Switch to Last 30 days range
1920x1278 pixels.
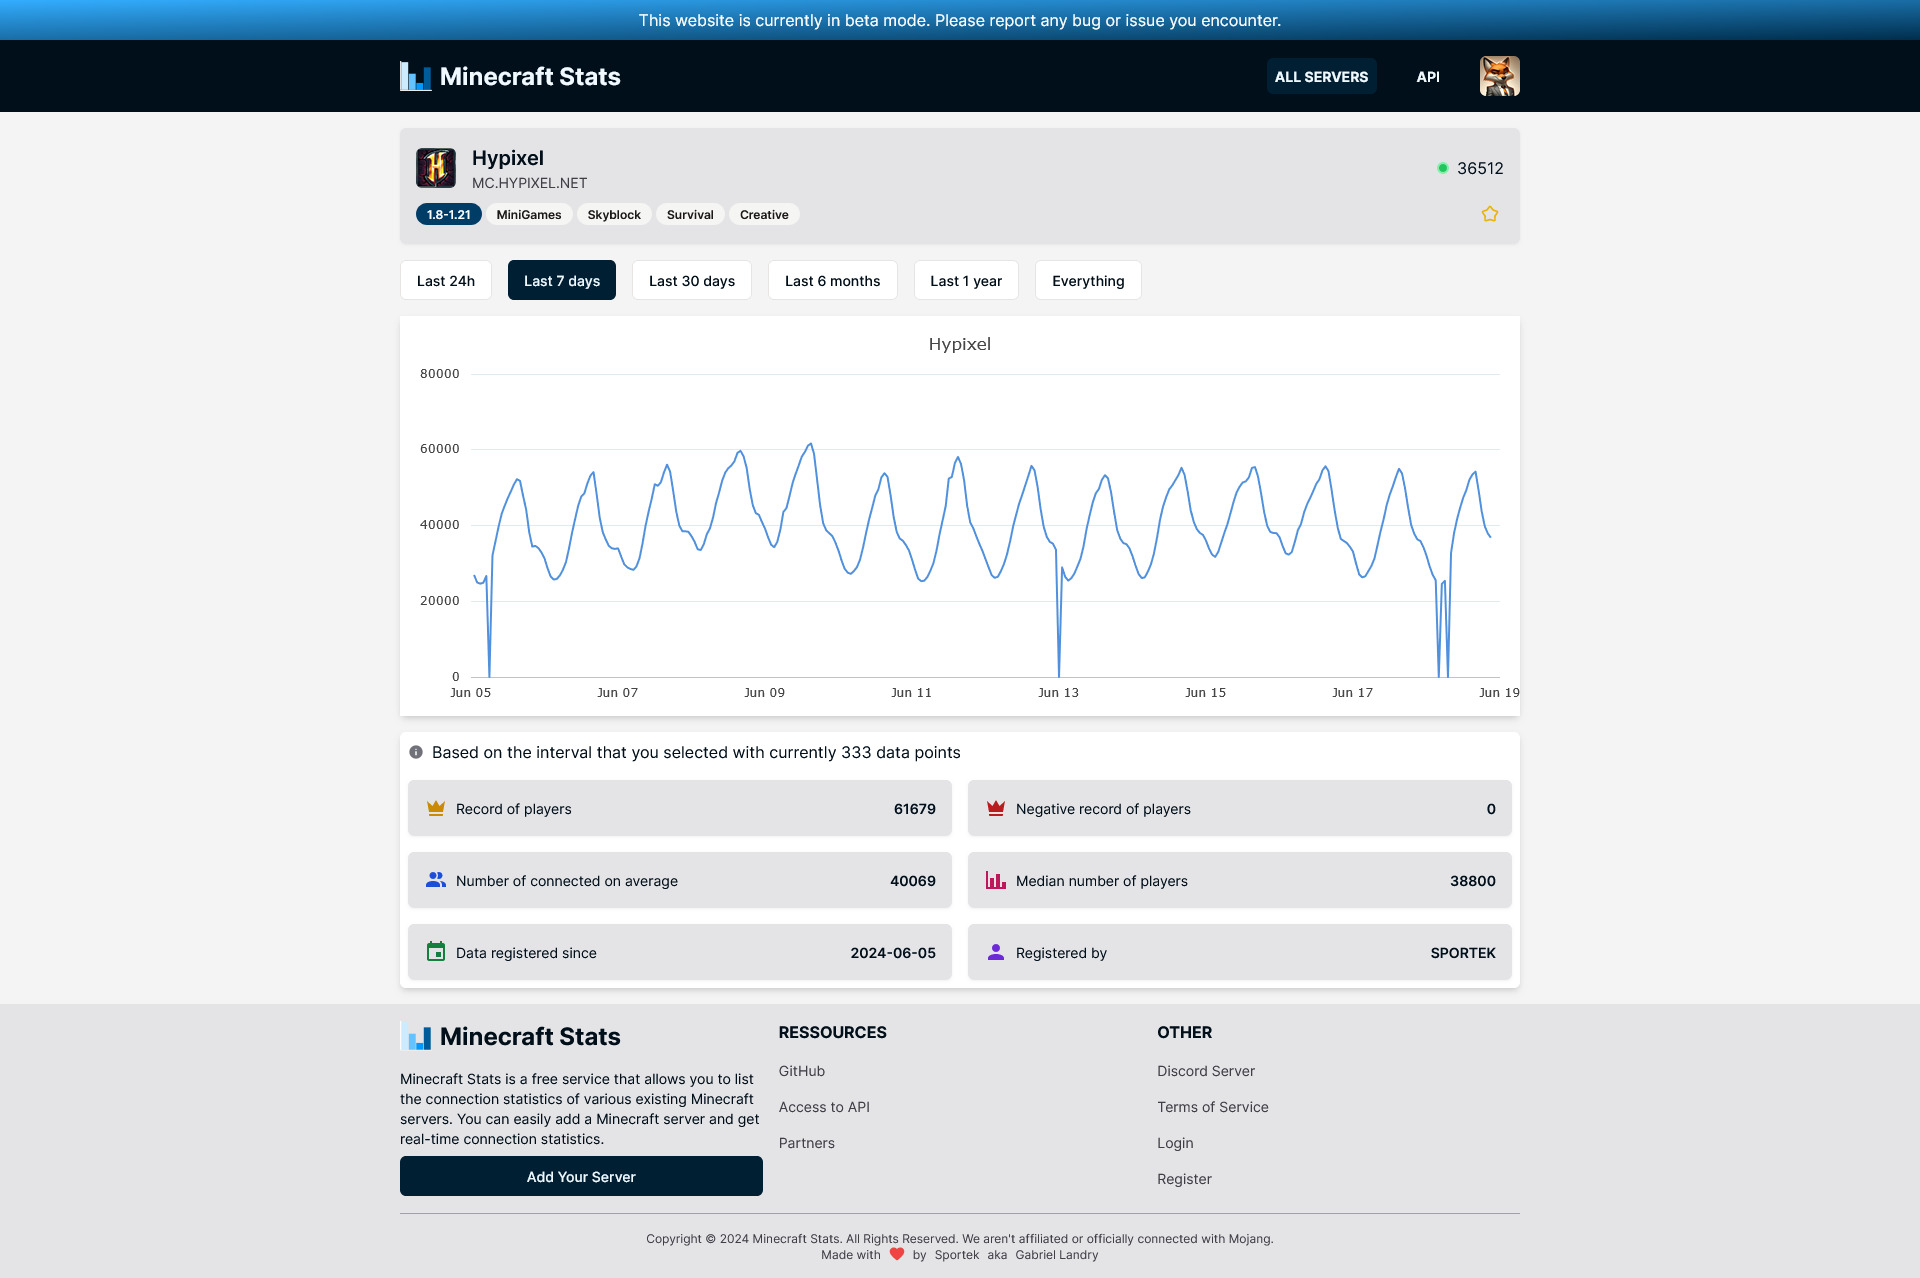(x=692, y=280)
